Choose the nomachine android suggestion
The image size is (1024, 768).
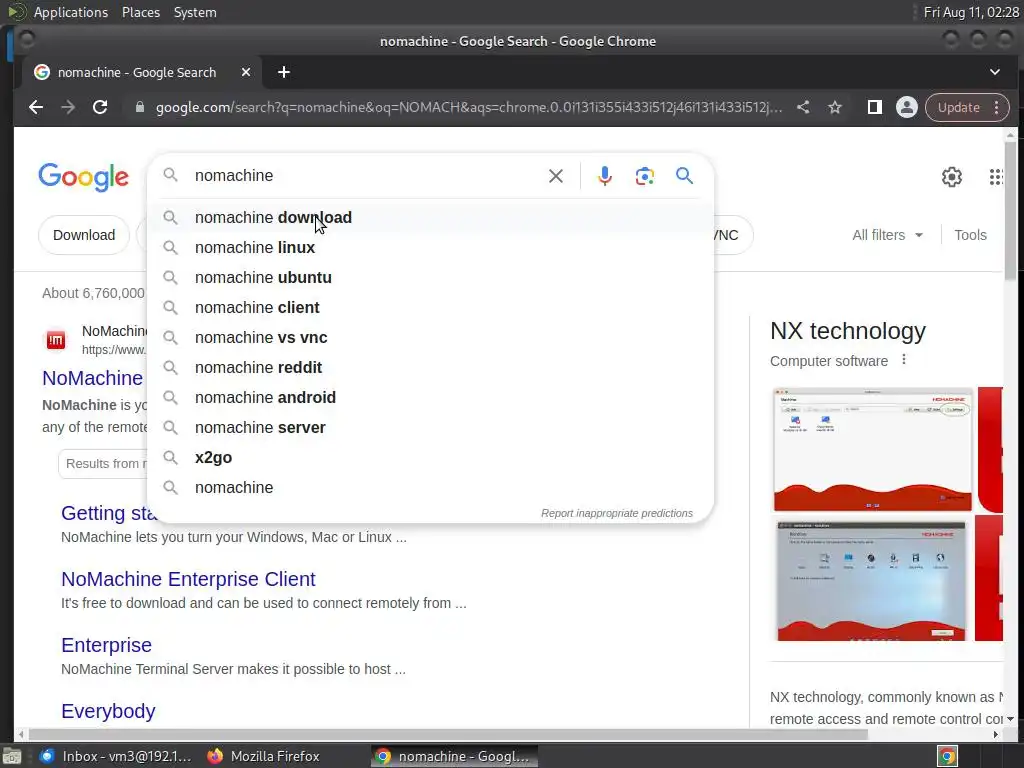[x=431, y=398]
